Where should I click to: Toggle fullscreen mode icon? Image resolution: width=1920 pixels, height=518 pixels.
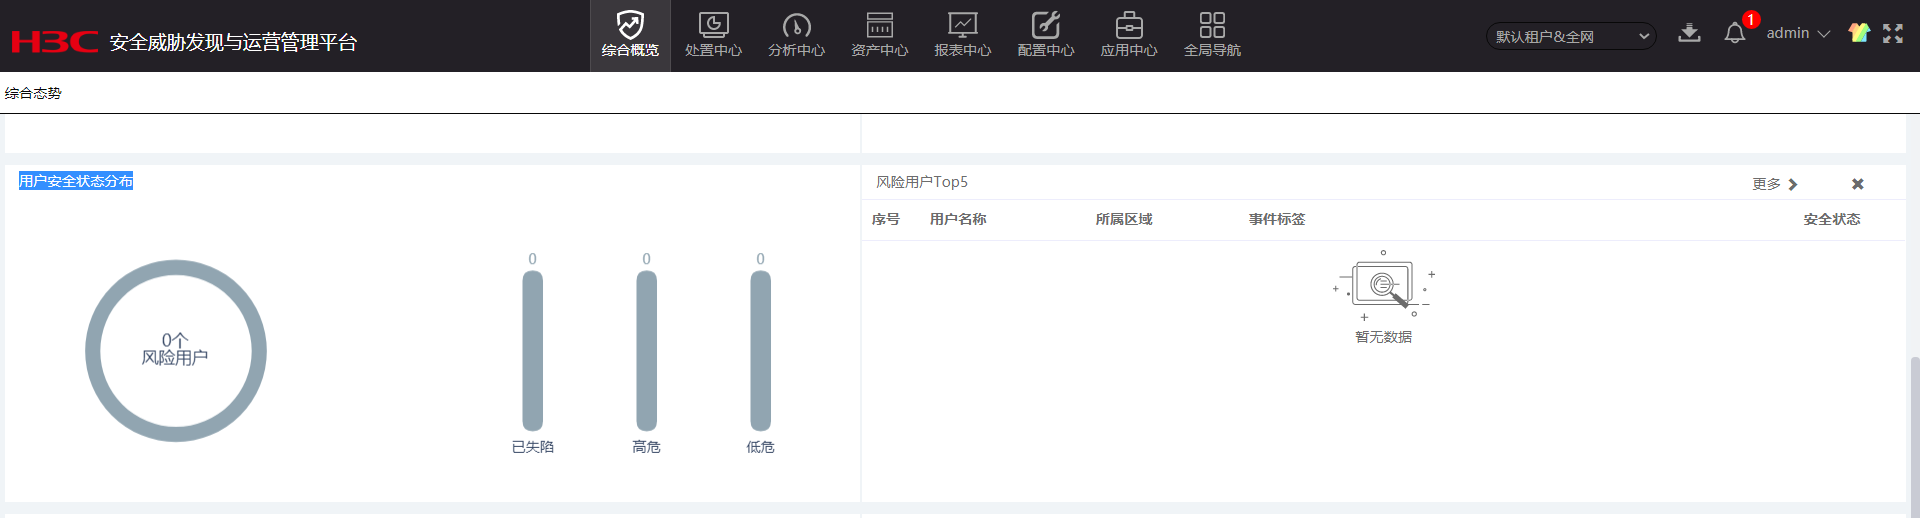pyautogui.click(x=1893, y=33)
